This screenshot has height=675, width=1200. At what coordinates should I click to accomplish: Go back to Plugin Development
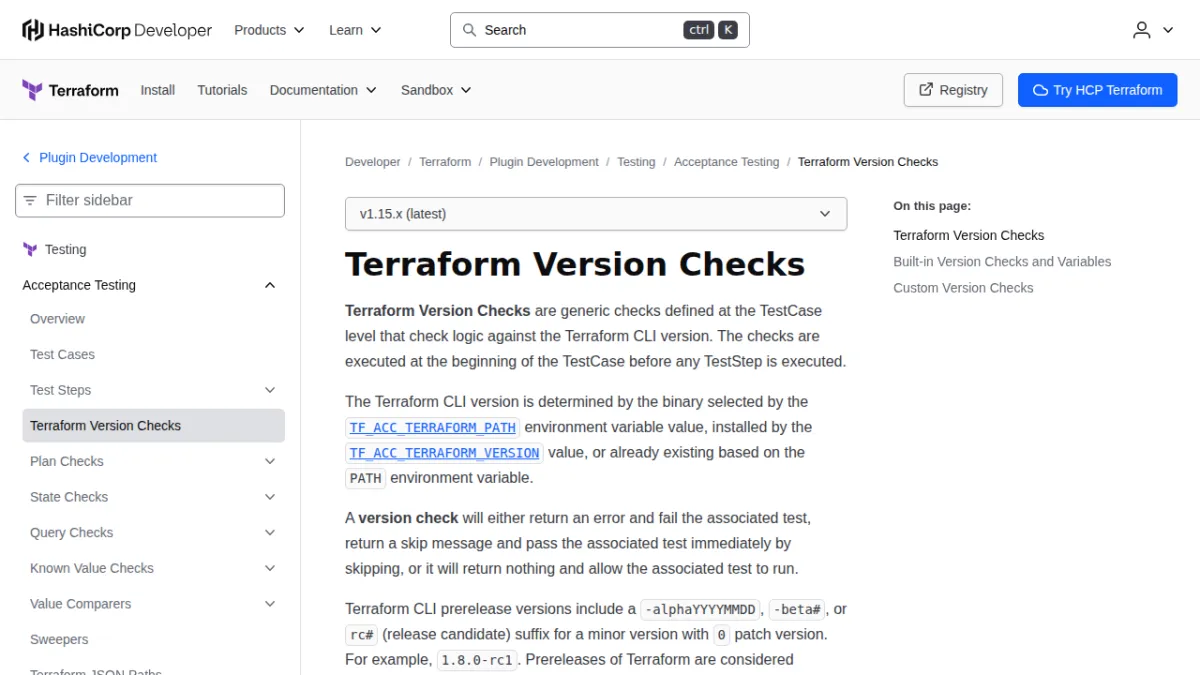click(x=98, y=158)
